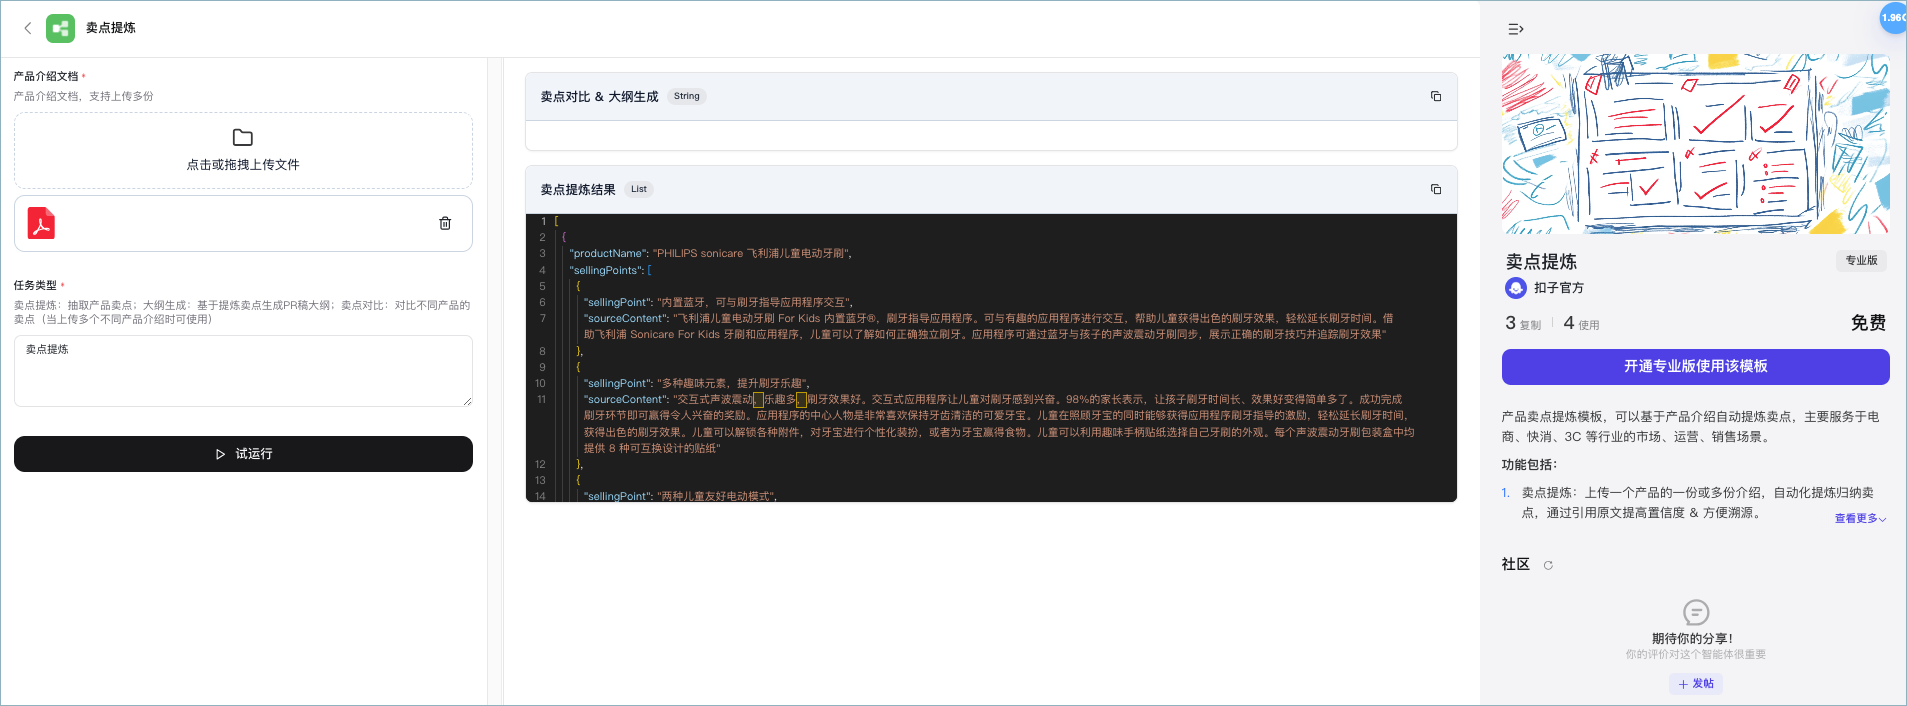Open the template cover thumbnail

point(1695,144)
